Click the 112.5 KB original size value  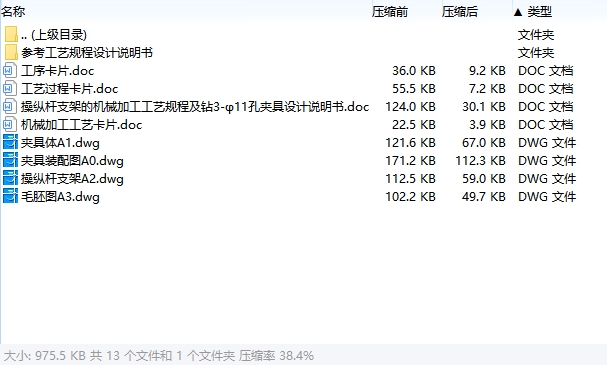click(x=410, y=179)
